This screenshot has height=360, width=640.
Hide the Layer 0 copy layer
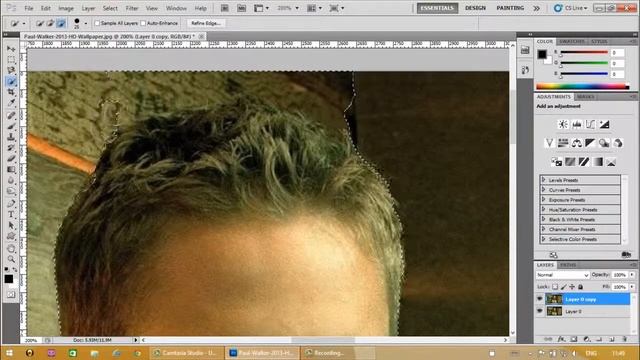(x=540, y=299)
